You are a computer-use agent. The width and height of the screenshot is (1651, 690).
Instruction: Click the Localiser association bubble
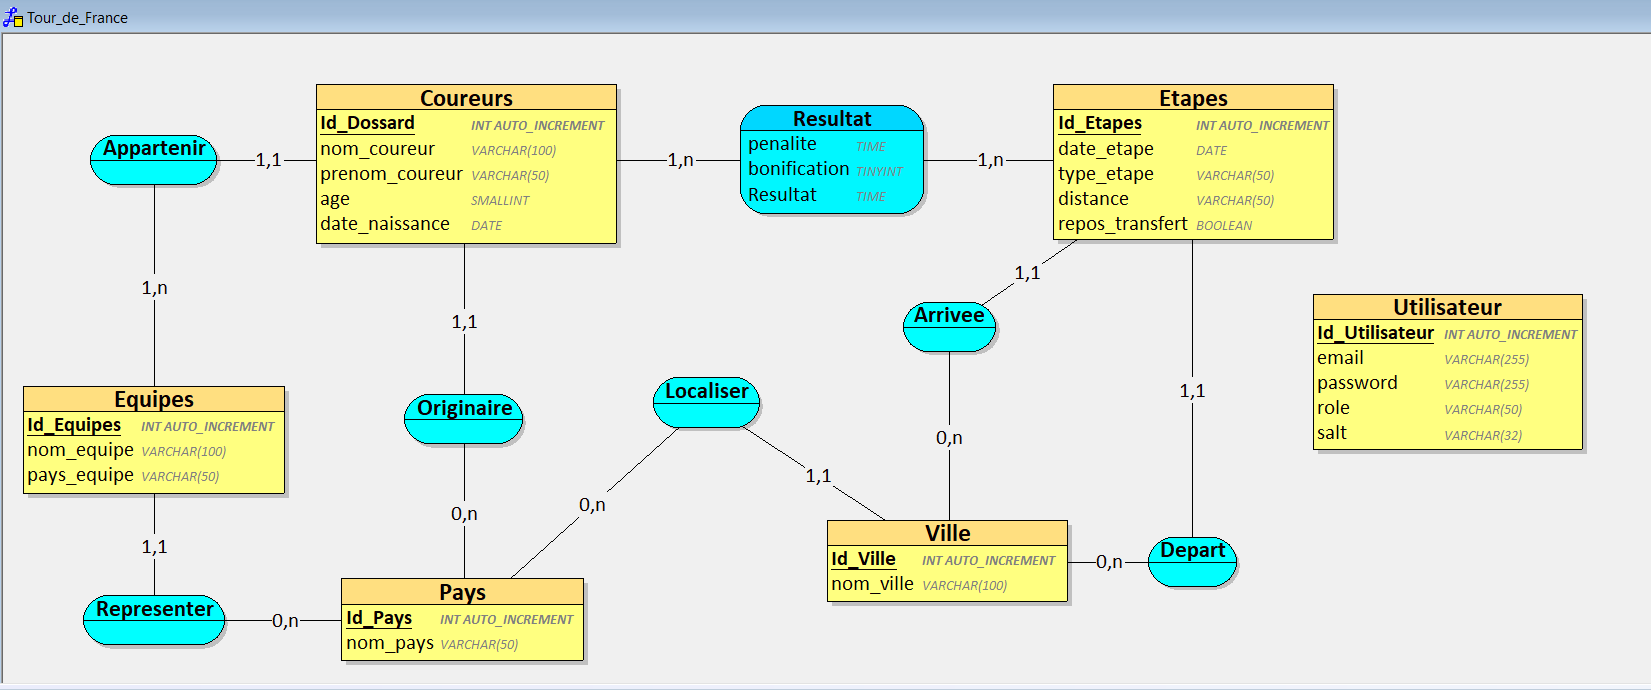(x=706, y=403)
